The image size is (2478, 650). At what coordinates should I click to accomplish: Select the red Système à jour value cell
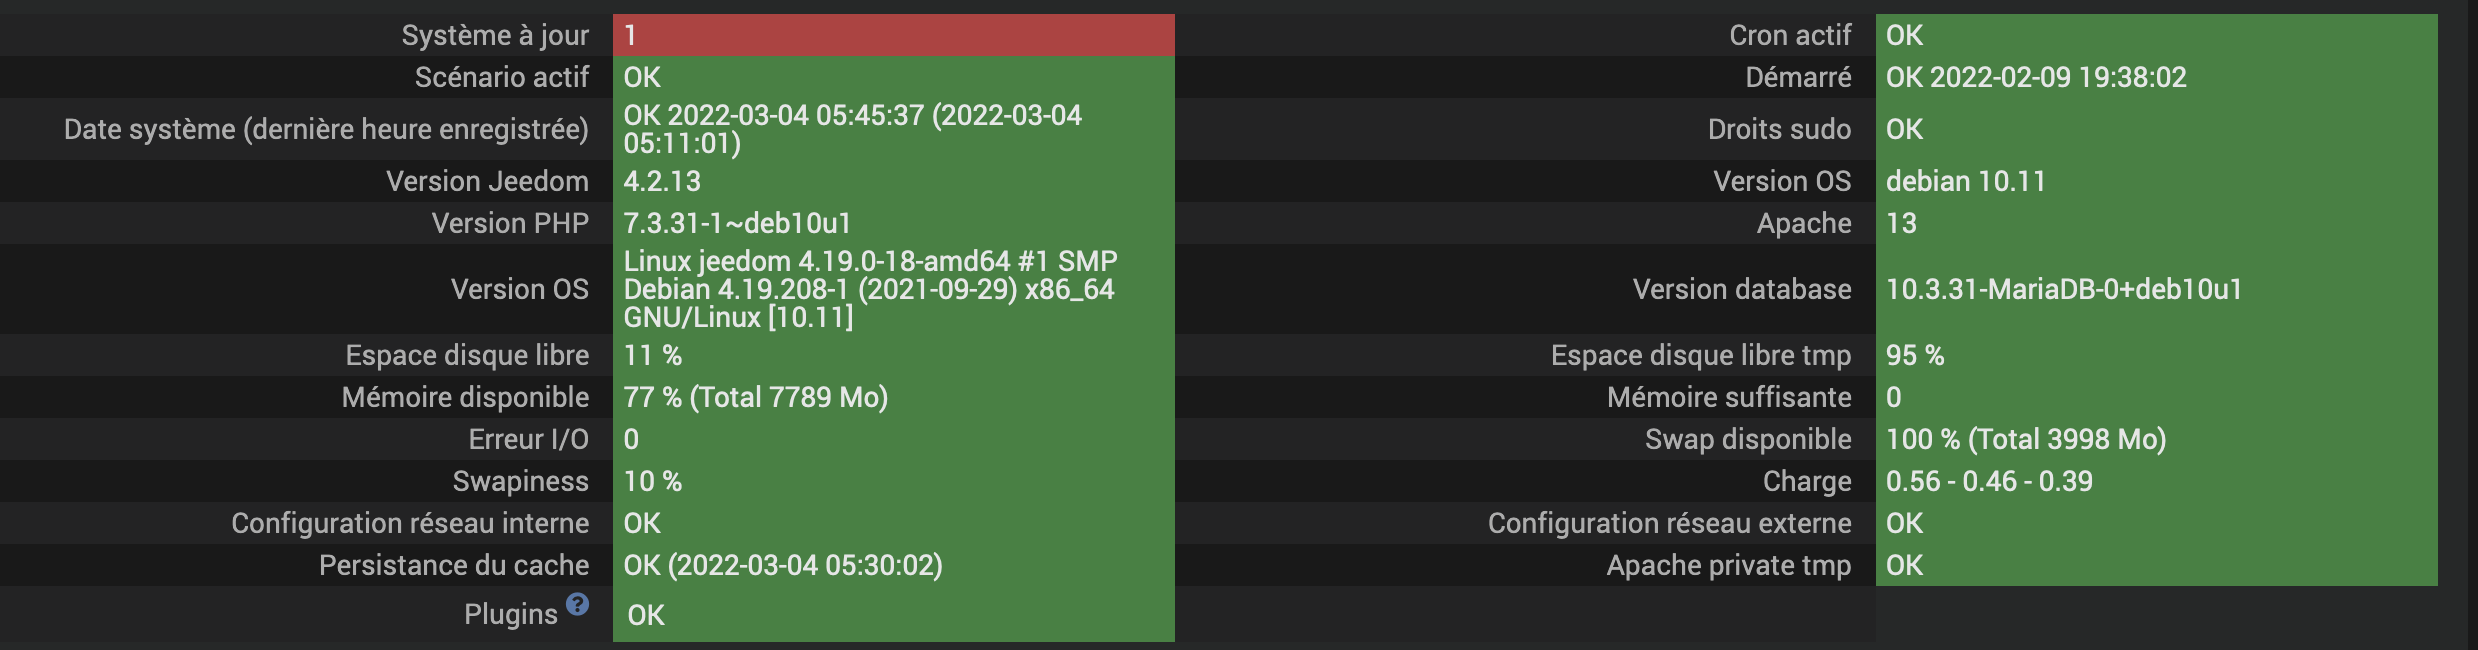893,35
